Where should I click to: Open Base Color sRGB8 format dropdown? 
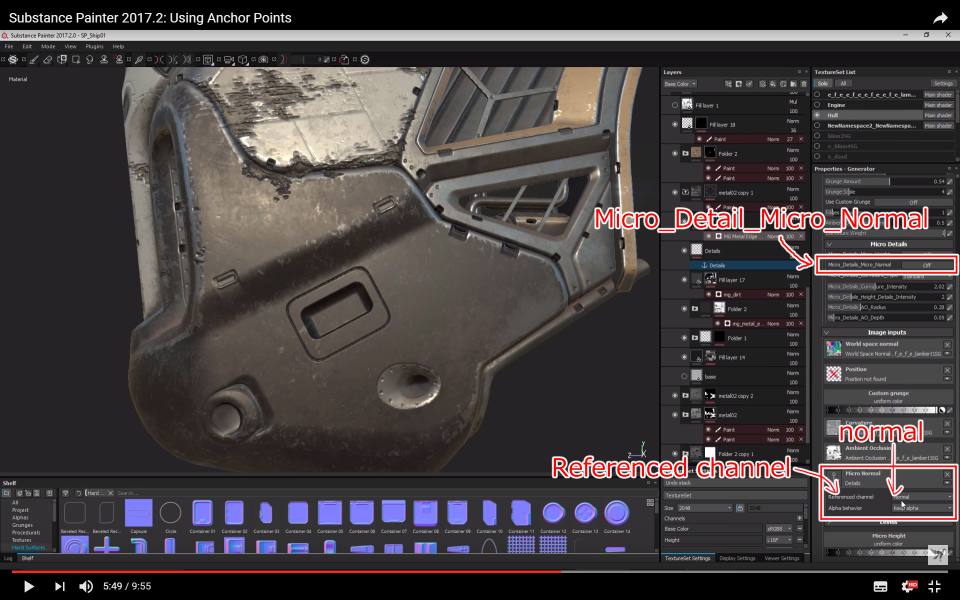(x=779, y=528)
